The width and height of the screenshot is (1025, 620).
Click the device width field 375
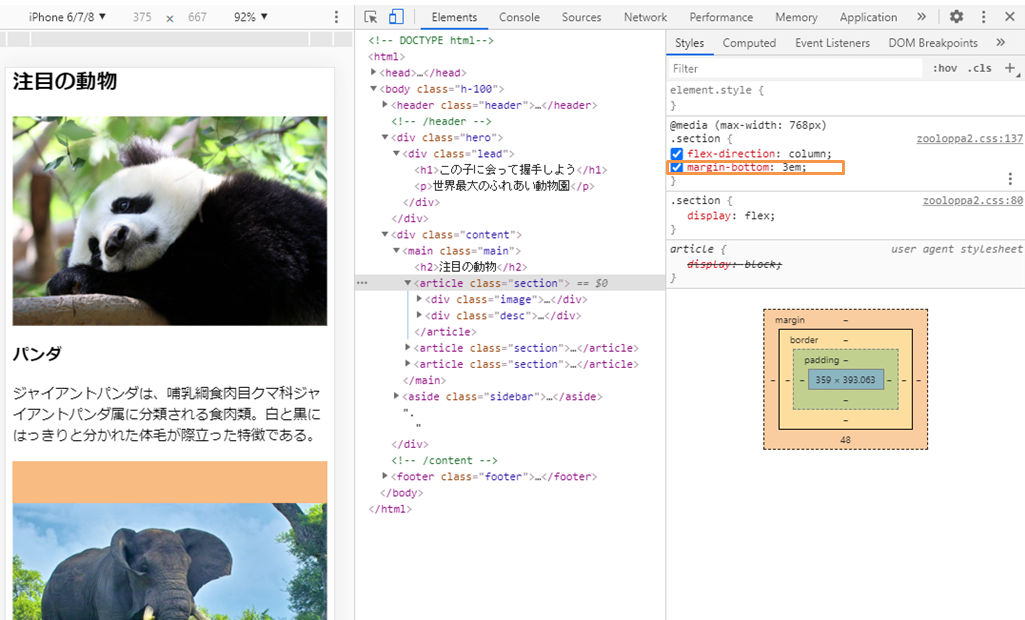coord(142,17)
